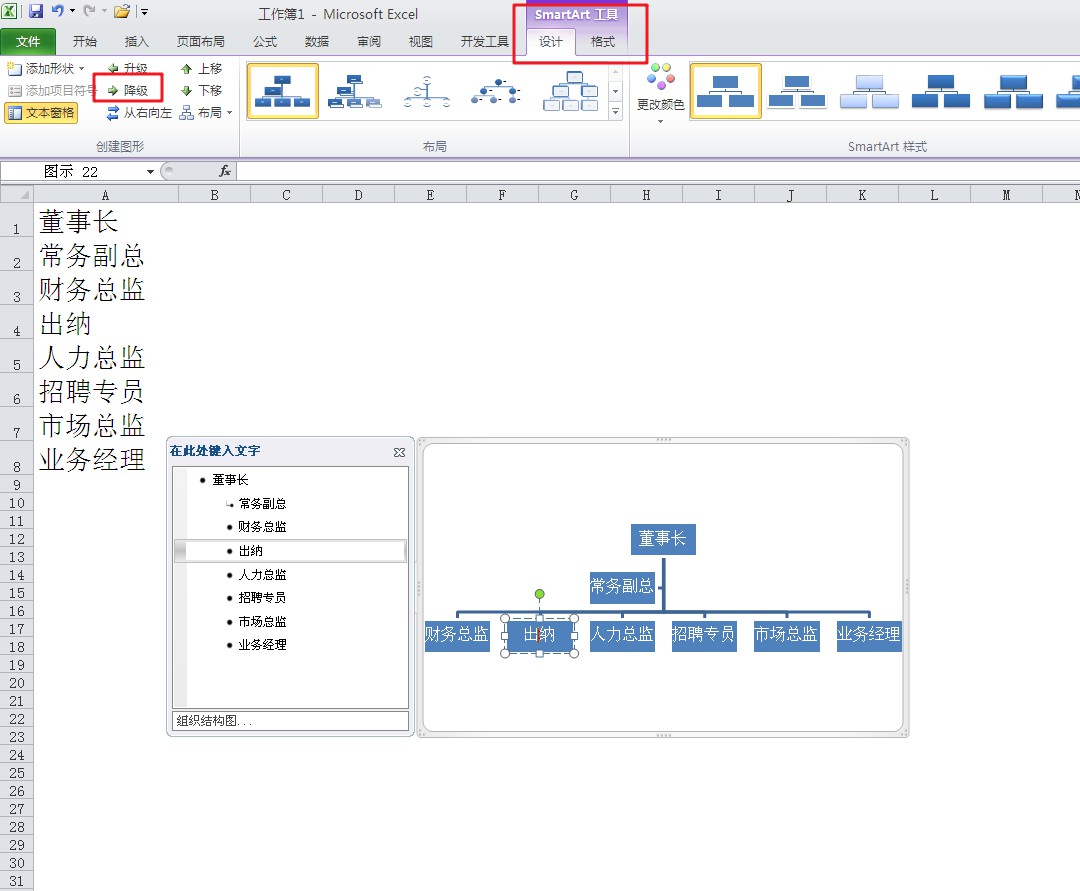Open the 添加形状 dropdown arrow
This screenshot has width=1080, height=891.
(81, 68)
